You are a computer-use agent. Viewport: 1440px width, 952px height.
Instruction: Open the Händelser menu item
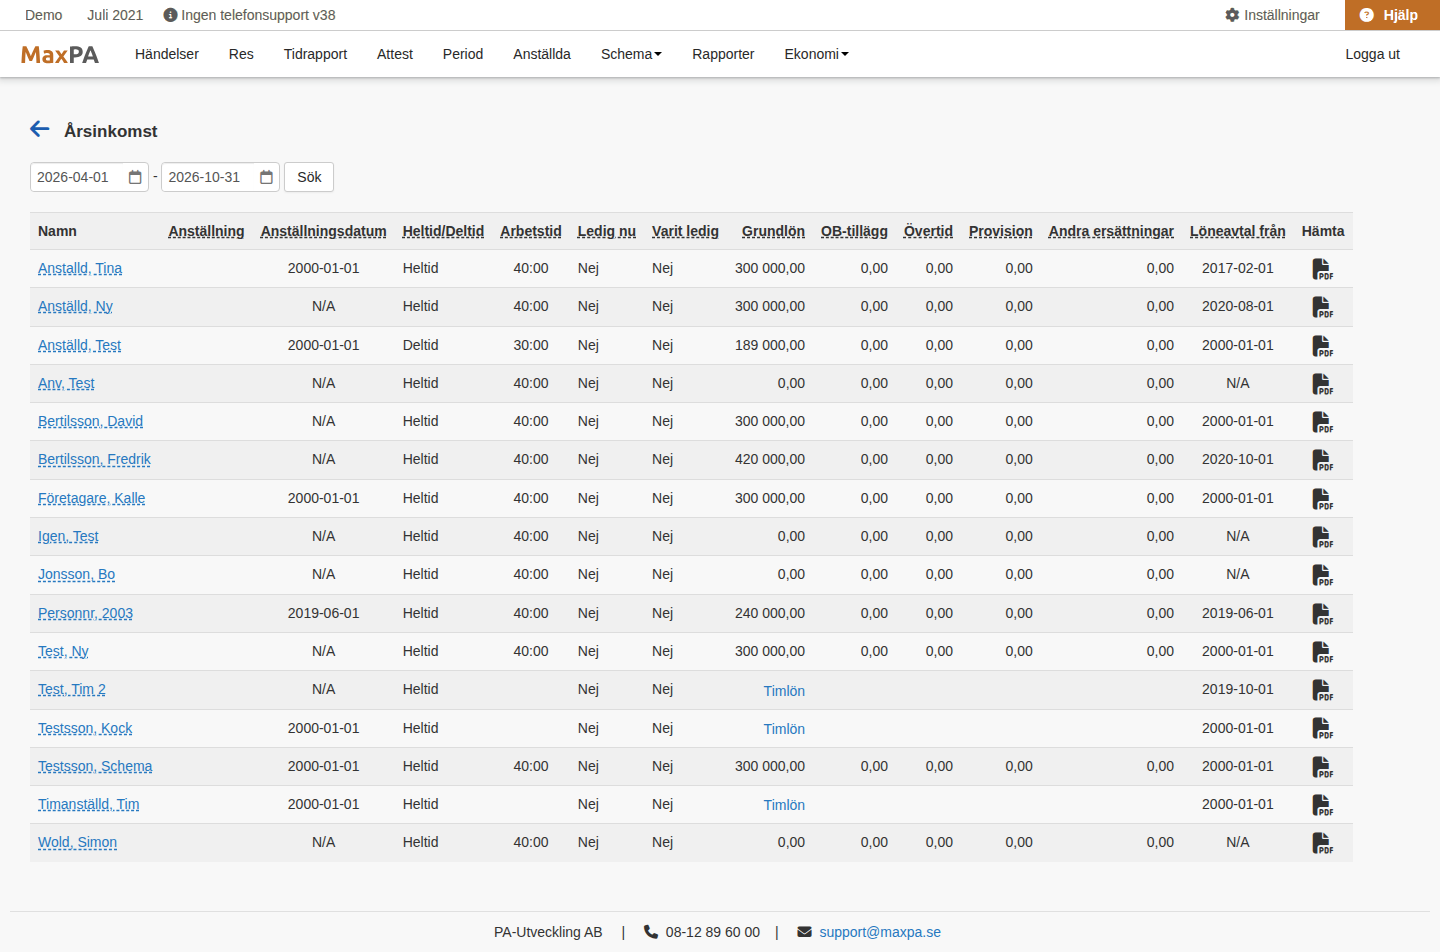coord(167,54)
